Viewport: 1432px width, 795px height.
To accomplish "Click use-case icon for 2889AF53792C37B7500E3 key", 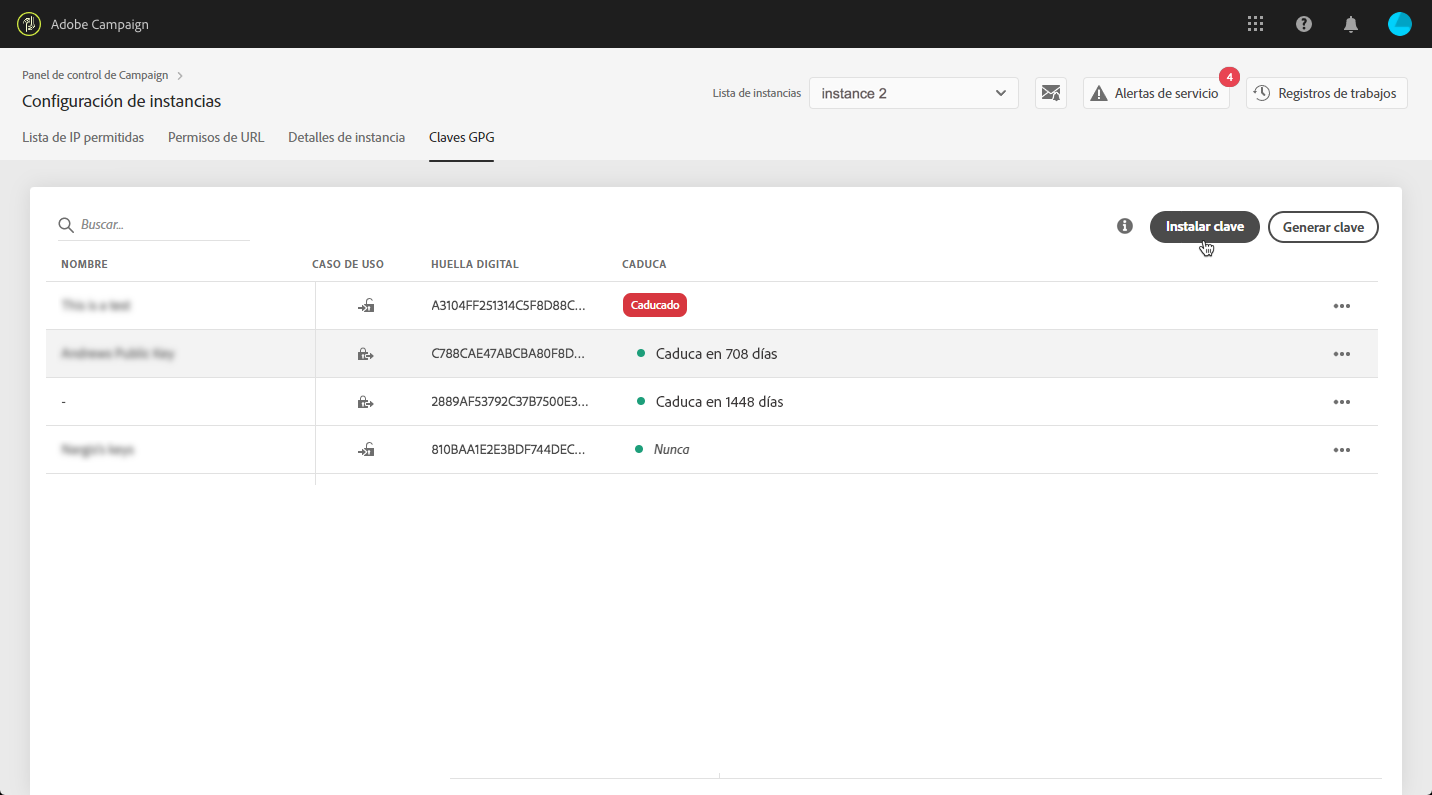I will pyautogui.click(x=366, y=402).
